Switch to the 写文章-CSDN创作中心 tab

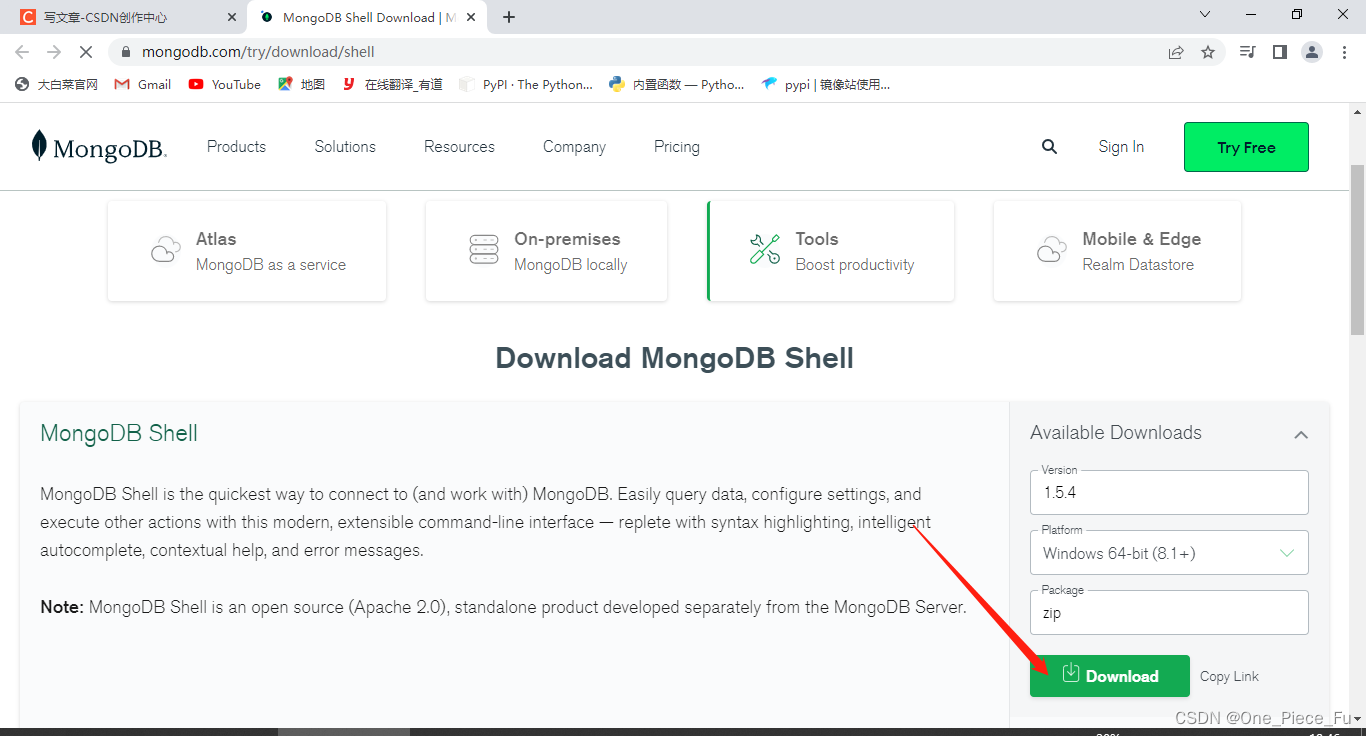pyautogui.click(x=126, y=18)
